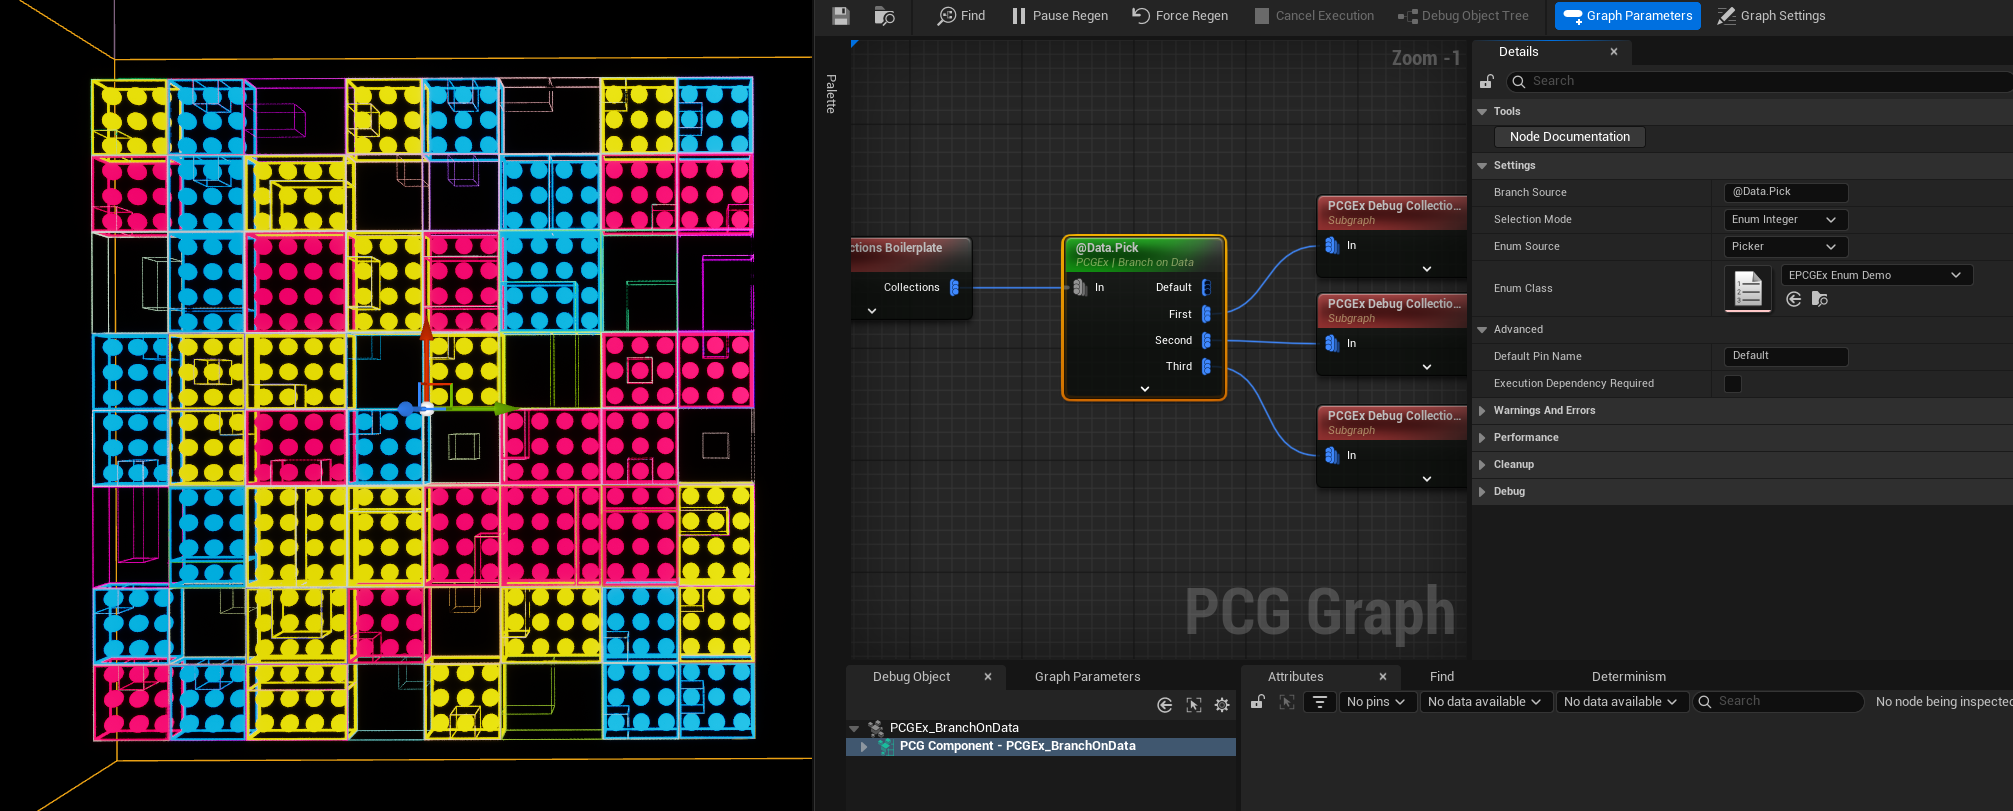Screen dimensions: 2013x811
Task: Open the Enum Source Picker dropdown
Action: 1785,247
